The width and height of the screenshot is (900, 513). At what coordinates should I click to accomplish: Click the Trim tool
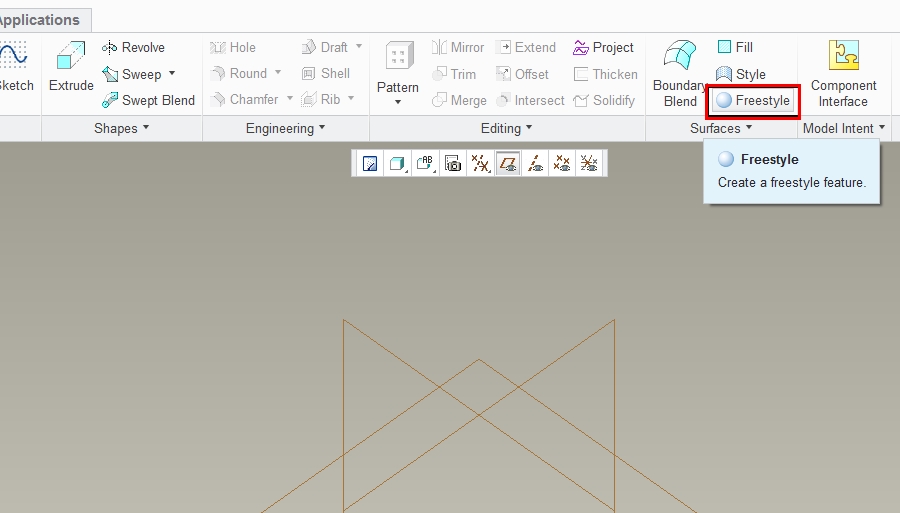click(453, 75)
